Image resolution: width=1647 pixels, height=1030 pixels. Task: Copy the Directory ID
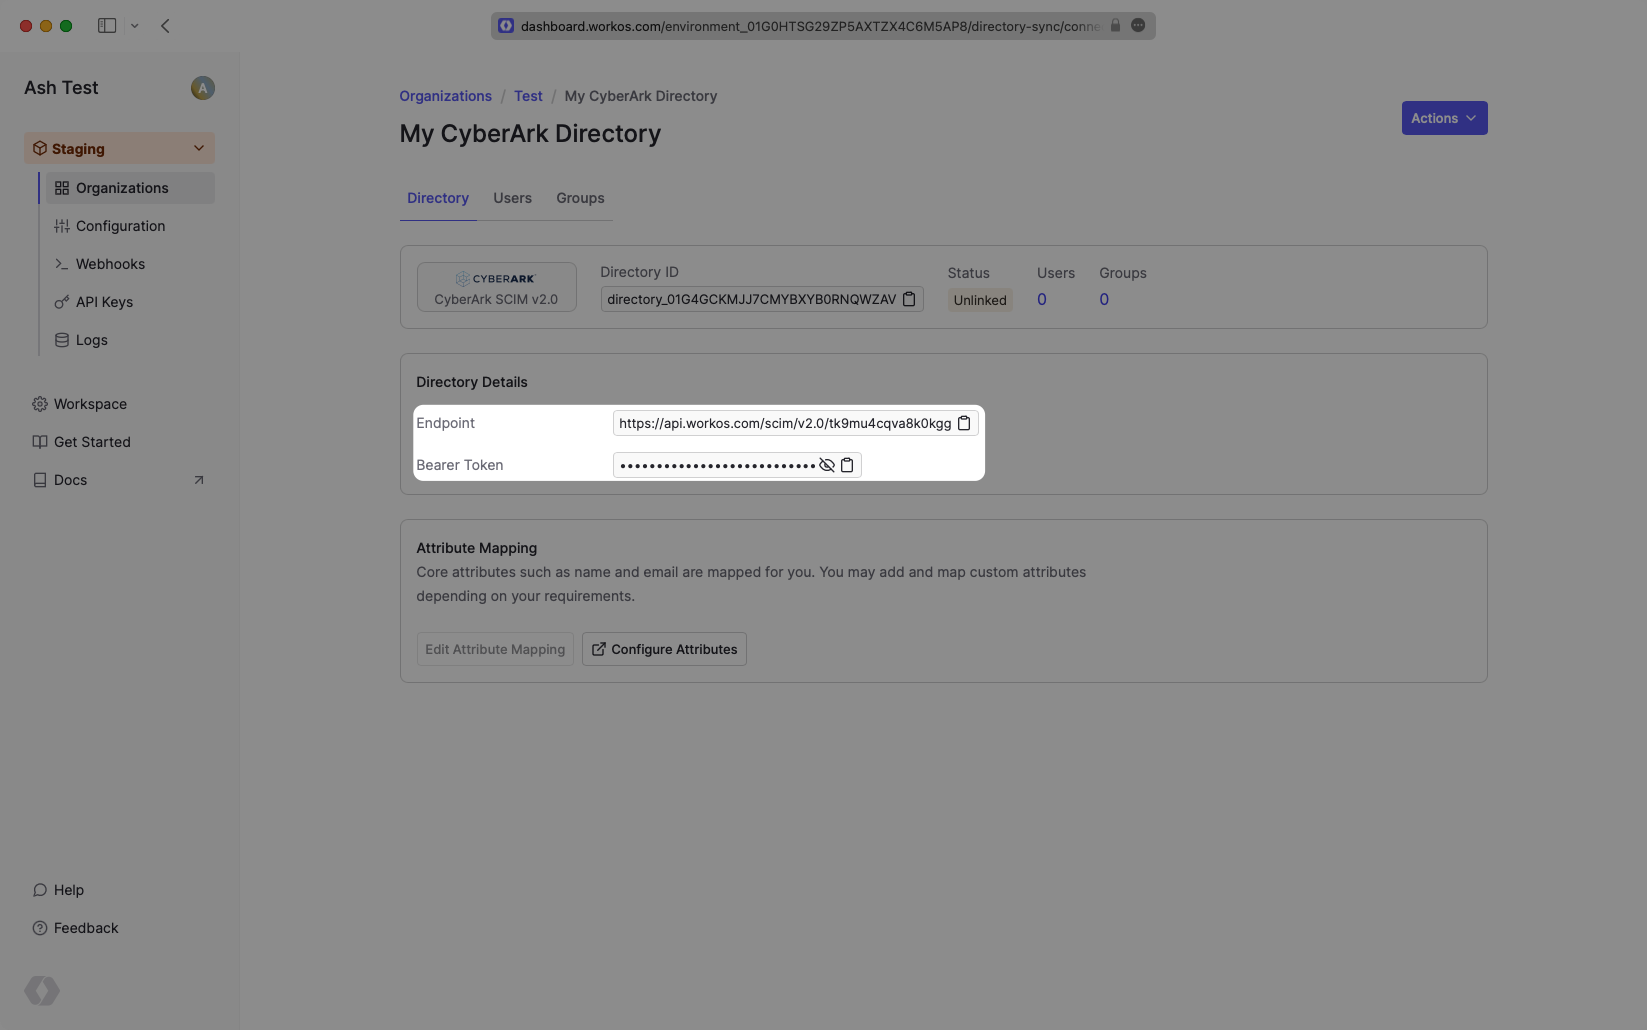(x=908, y=299)
